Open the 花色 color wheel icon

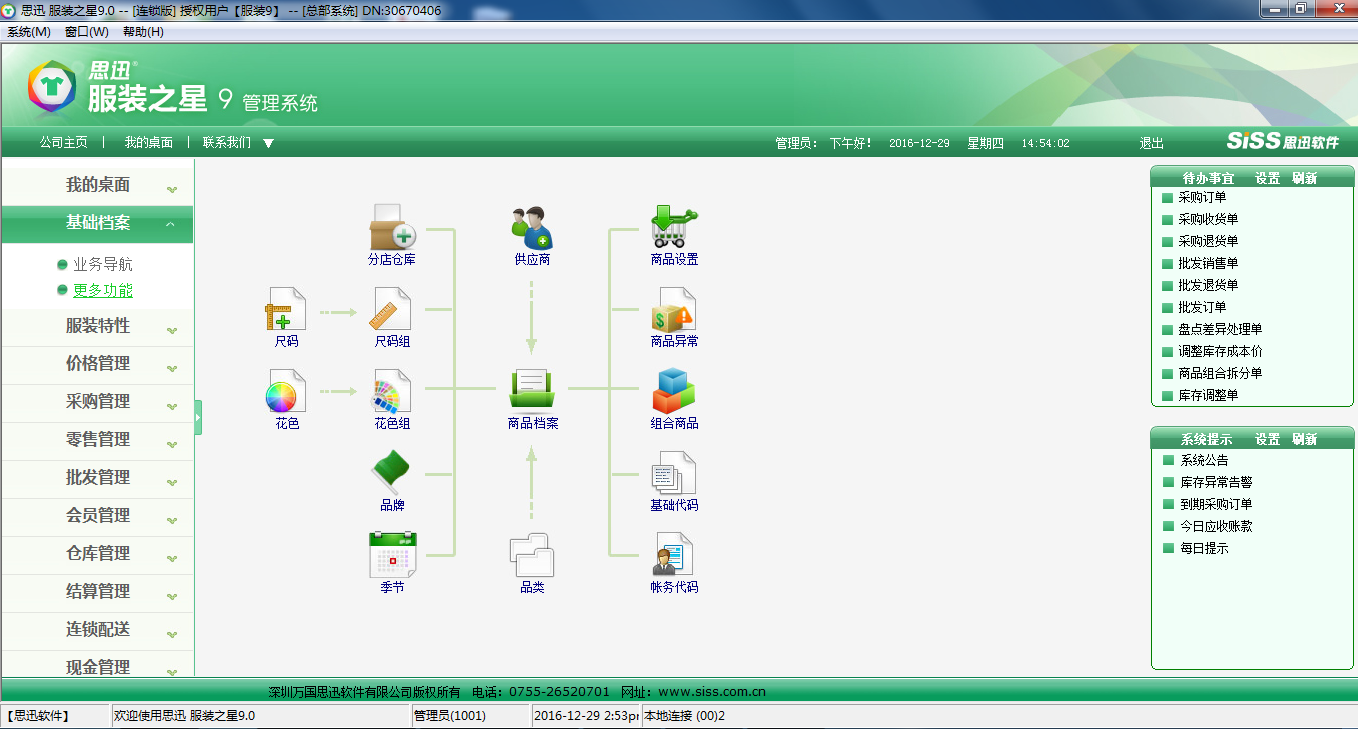(286, 391)
